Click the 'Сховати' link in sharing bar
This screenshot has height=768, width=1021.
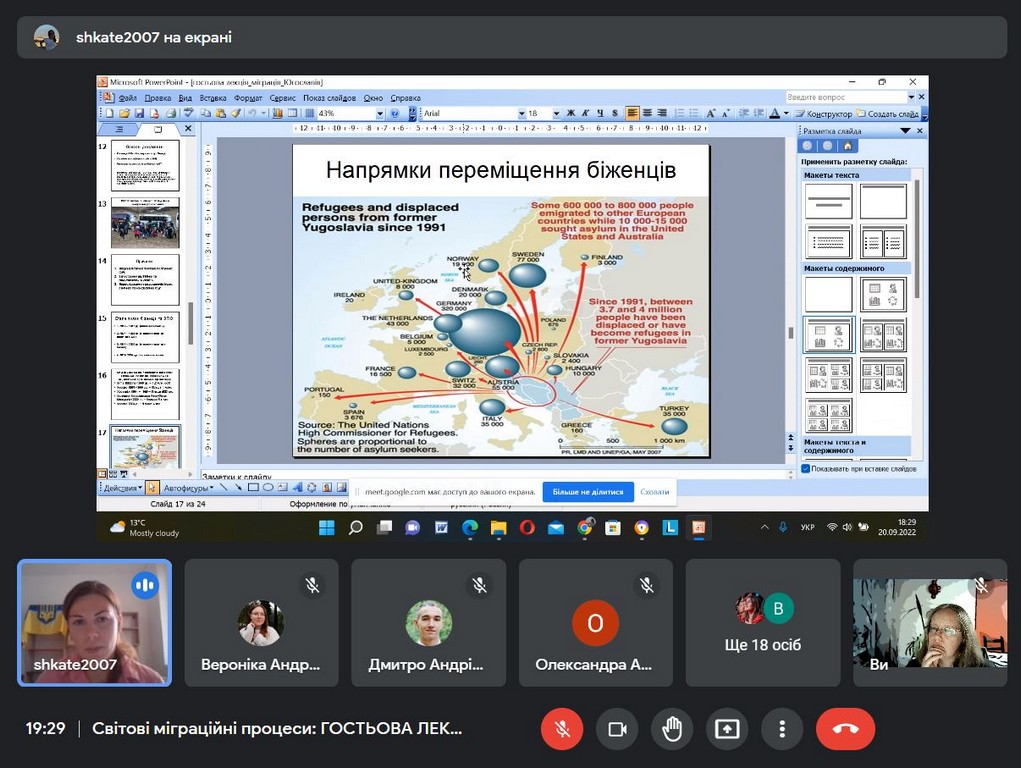[655, 492]
